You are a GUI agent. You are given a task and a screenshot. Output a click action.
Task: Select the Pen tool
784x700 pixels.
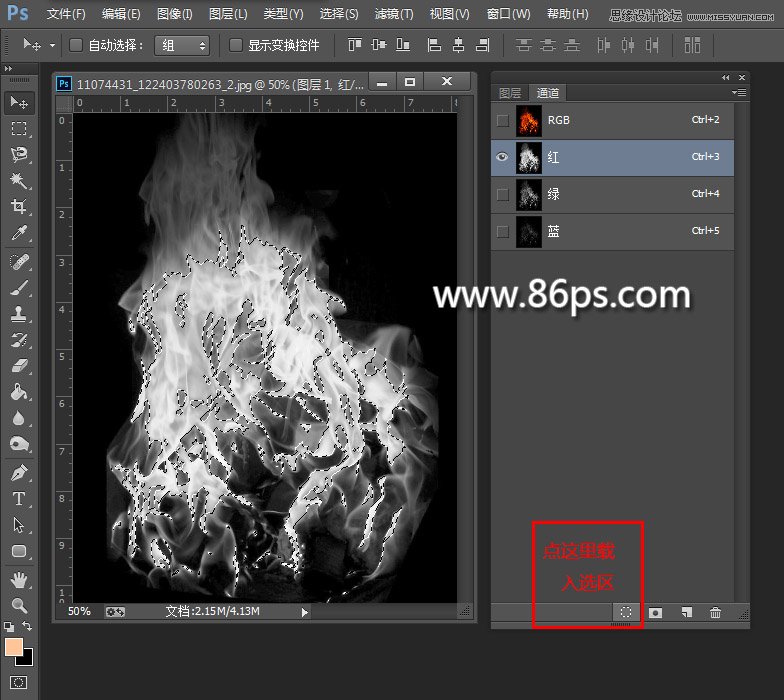tap(19, 472)
